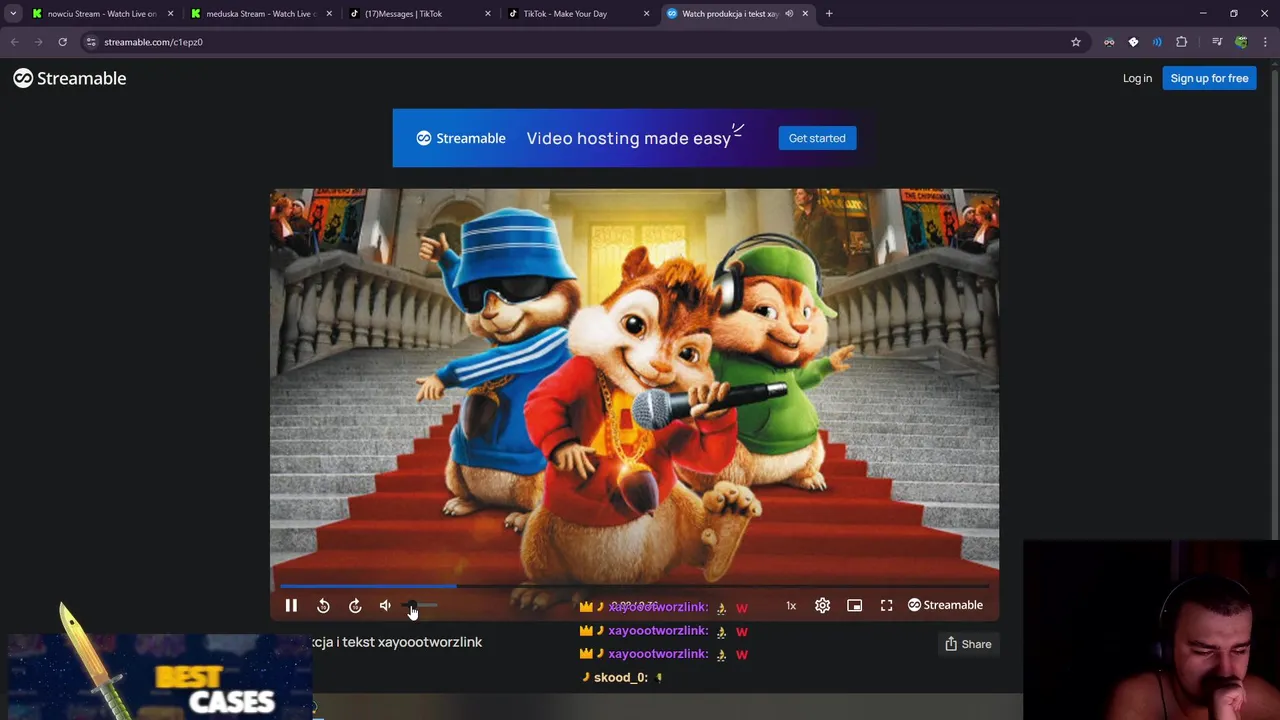Click the video volume slider
This screenshot has width=1280, height=720.
click(420, 605)
